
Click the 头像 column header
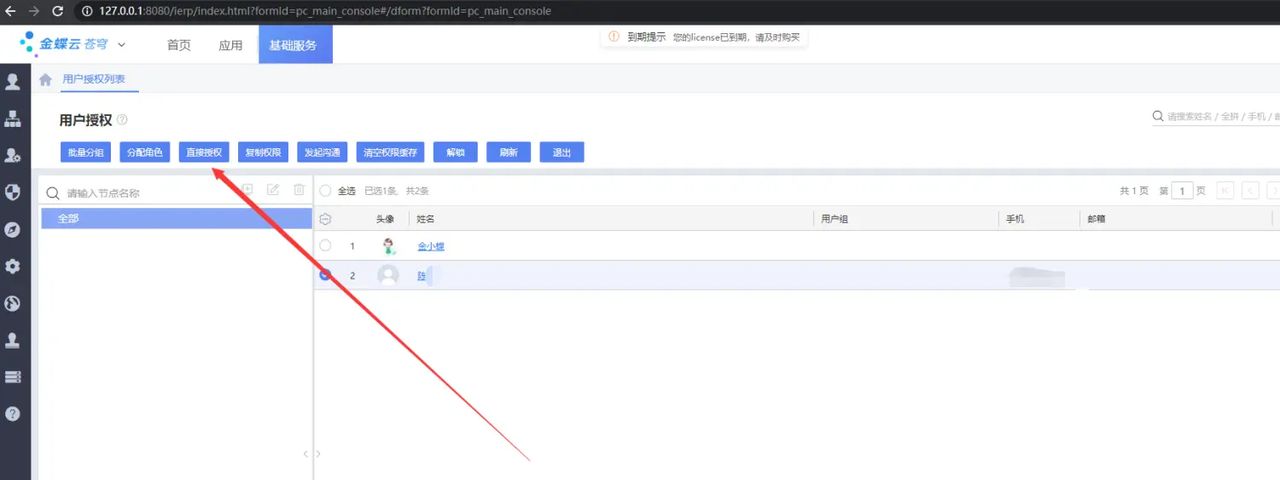[x=385, y=219]
